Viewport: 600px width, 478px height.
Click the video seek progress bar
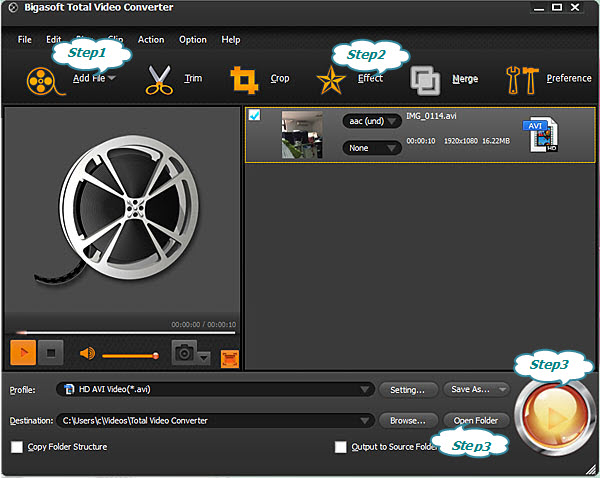[126, 333]
